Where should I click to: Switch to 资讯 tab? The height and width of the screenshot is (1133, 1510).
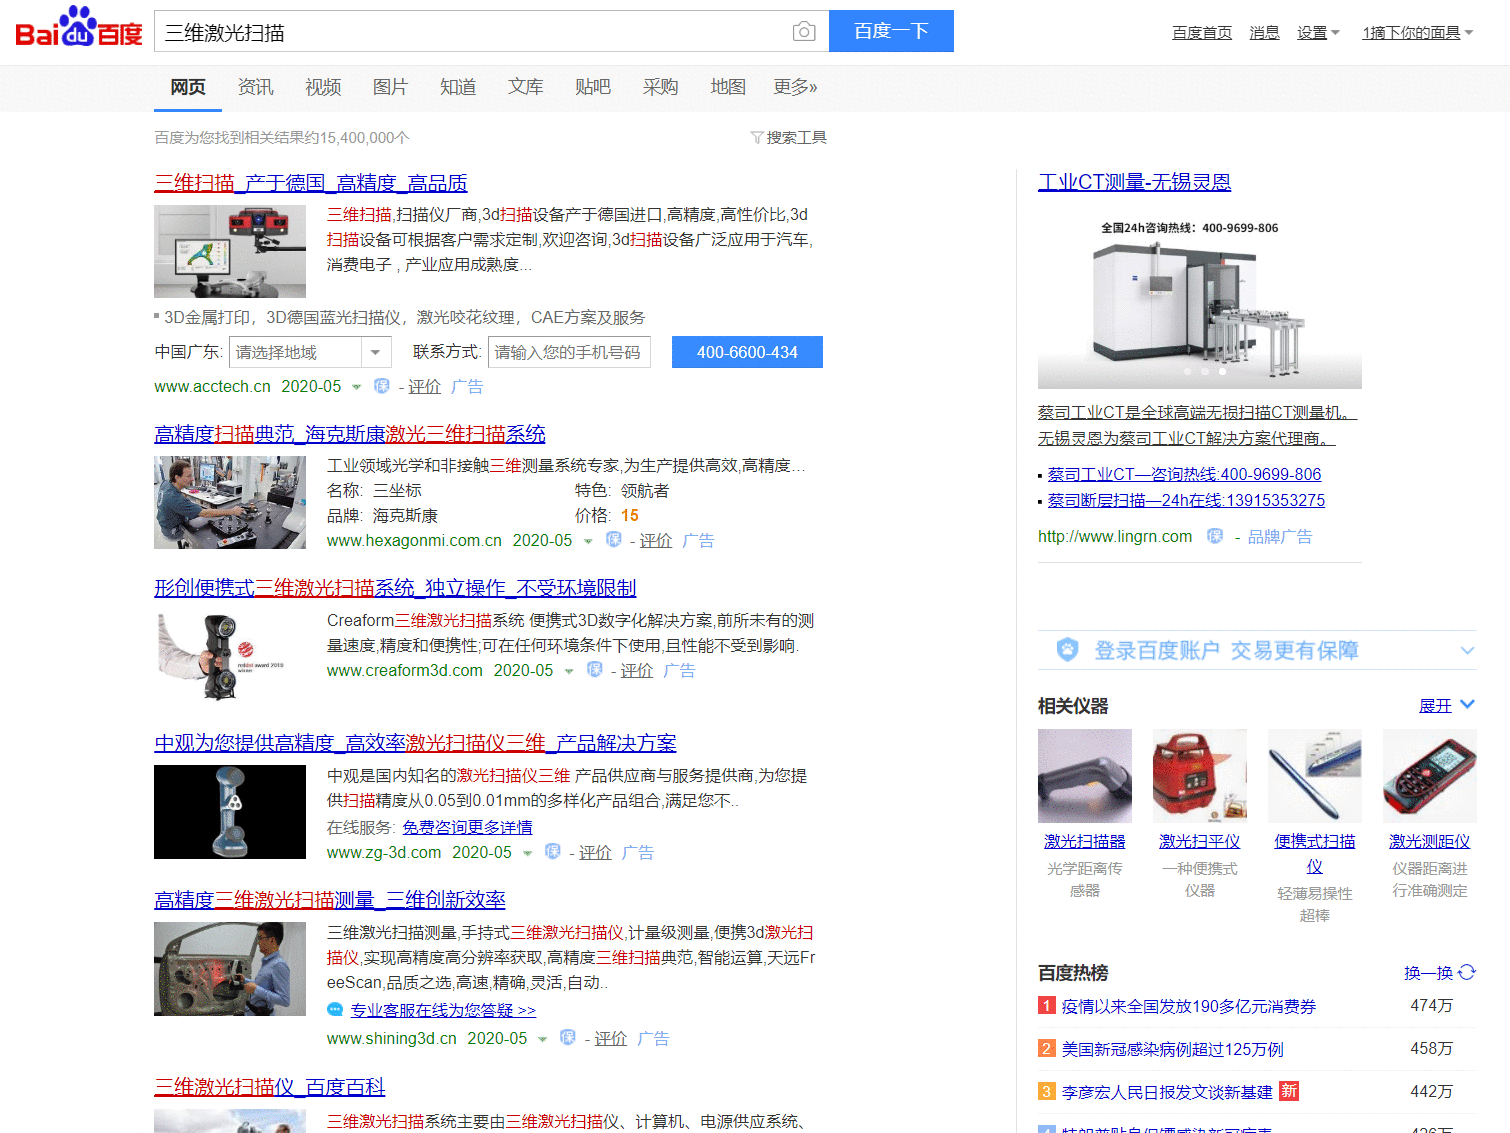[255, 87]
